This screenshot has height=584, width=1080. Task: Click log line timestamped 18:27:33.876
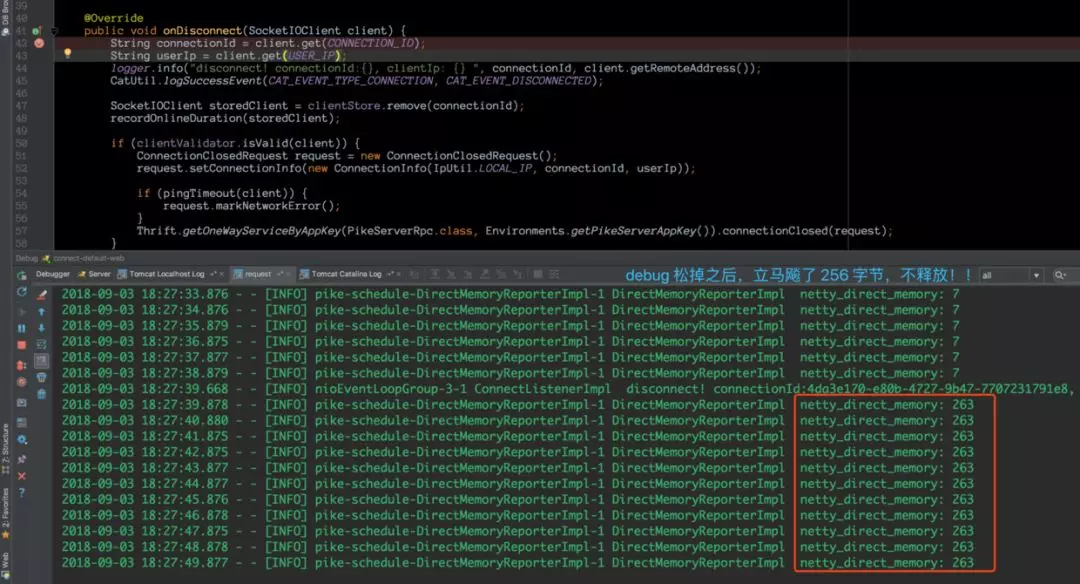510,295
